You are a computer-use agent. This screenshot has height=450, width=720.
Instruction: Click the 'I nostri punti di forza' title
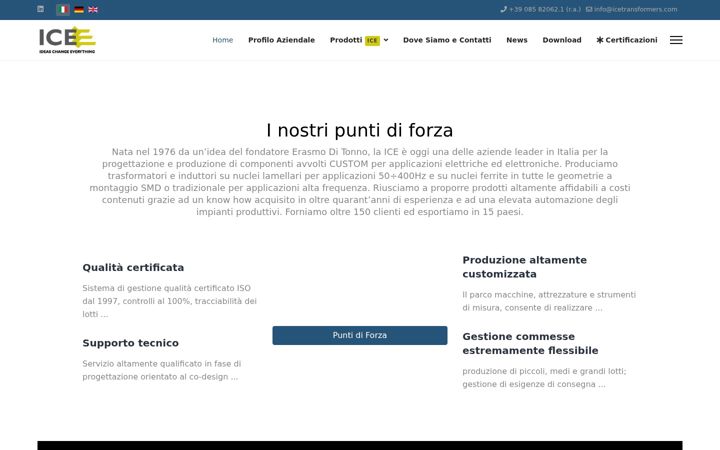[x=360, y=130]
